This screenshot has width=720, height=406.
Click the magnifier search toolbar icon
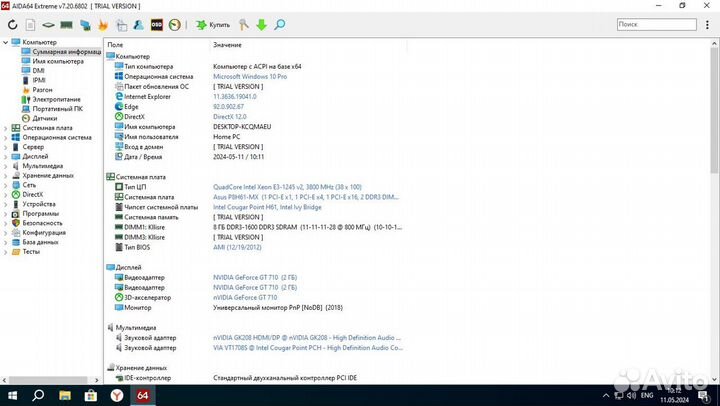[279, 24]
